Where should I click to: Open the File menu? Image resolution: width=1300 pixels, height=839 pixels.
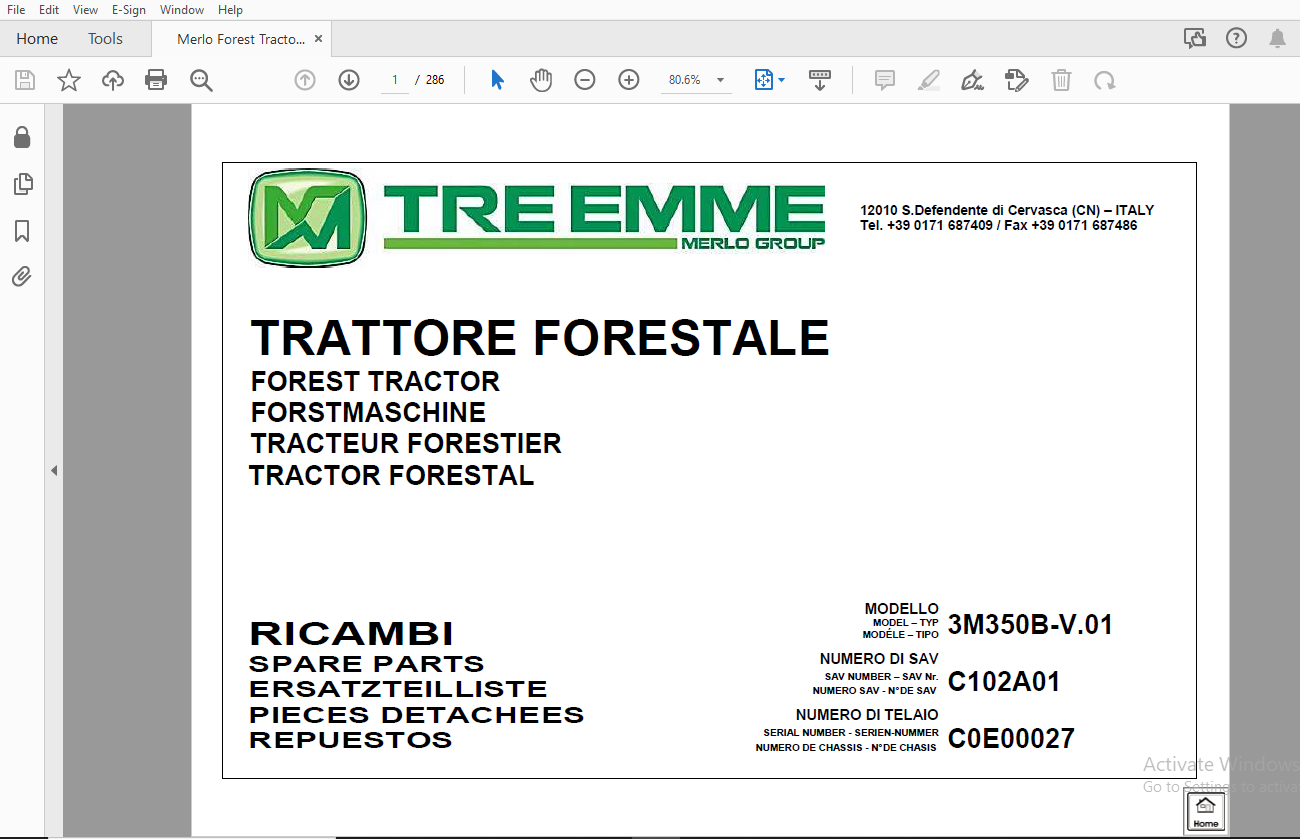[16, 9]
